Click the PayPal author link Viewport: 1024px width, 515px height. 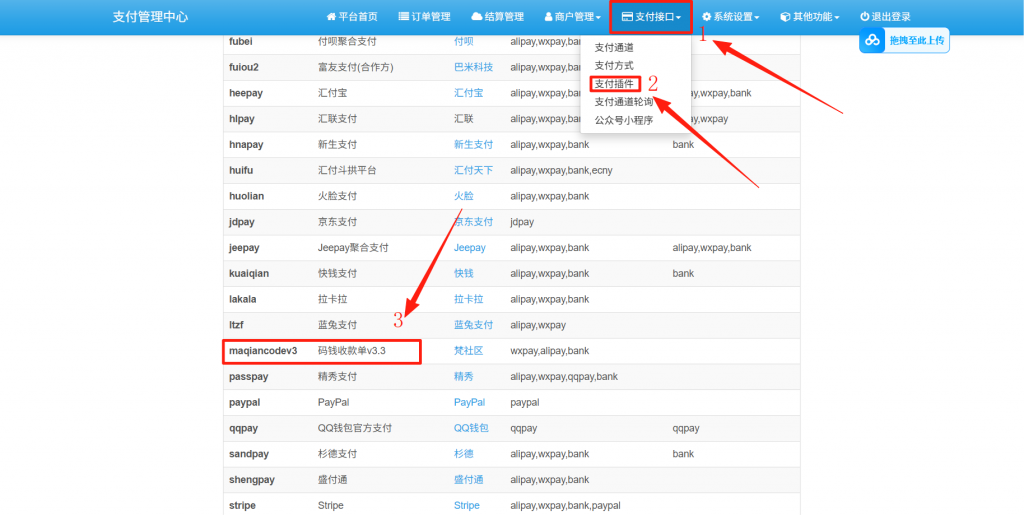coord(469,402)
